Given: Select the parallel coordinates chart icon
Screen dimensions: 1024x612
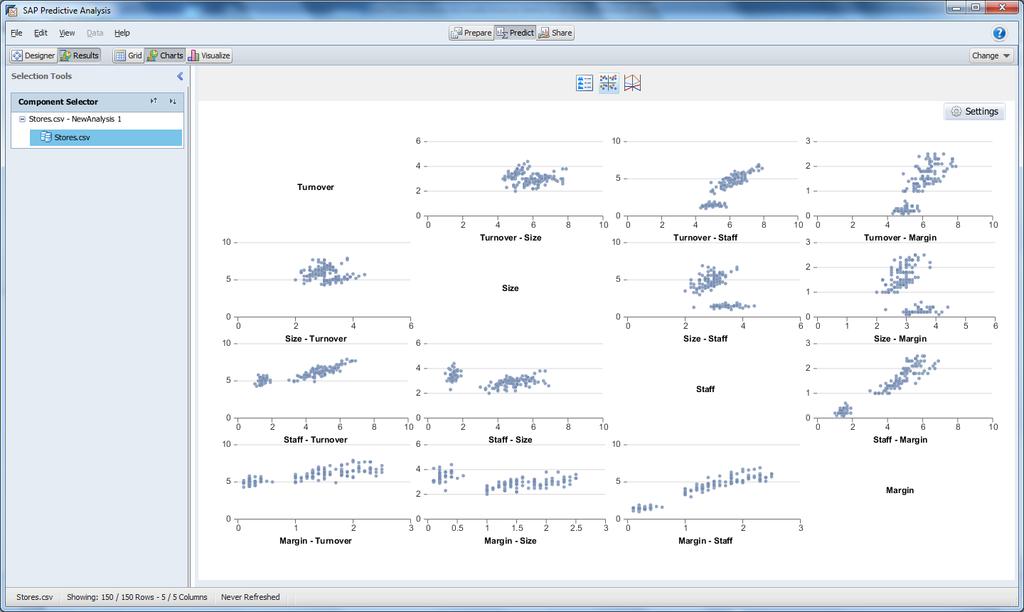Looking at the screenshot, I should (x=632, y=83).
